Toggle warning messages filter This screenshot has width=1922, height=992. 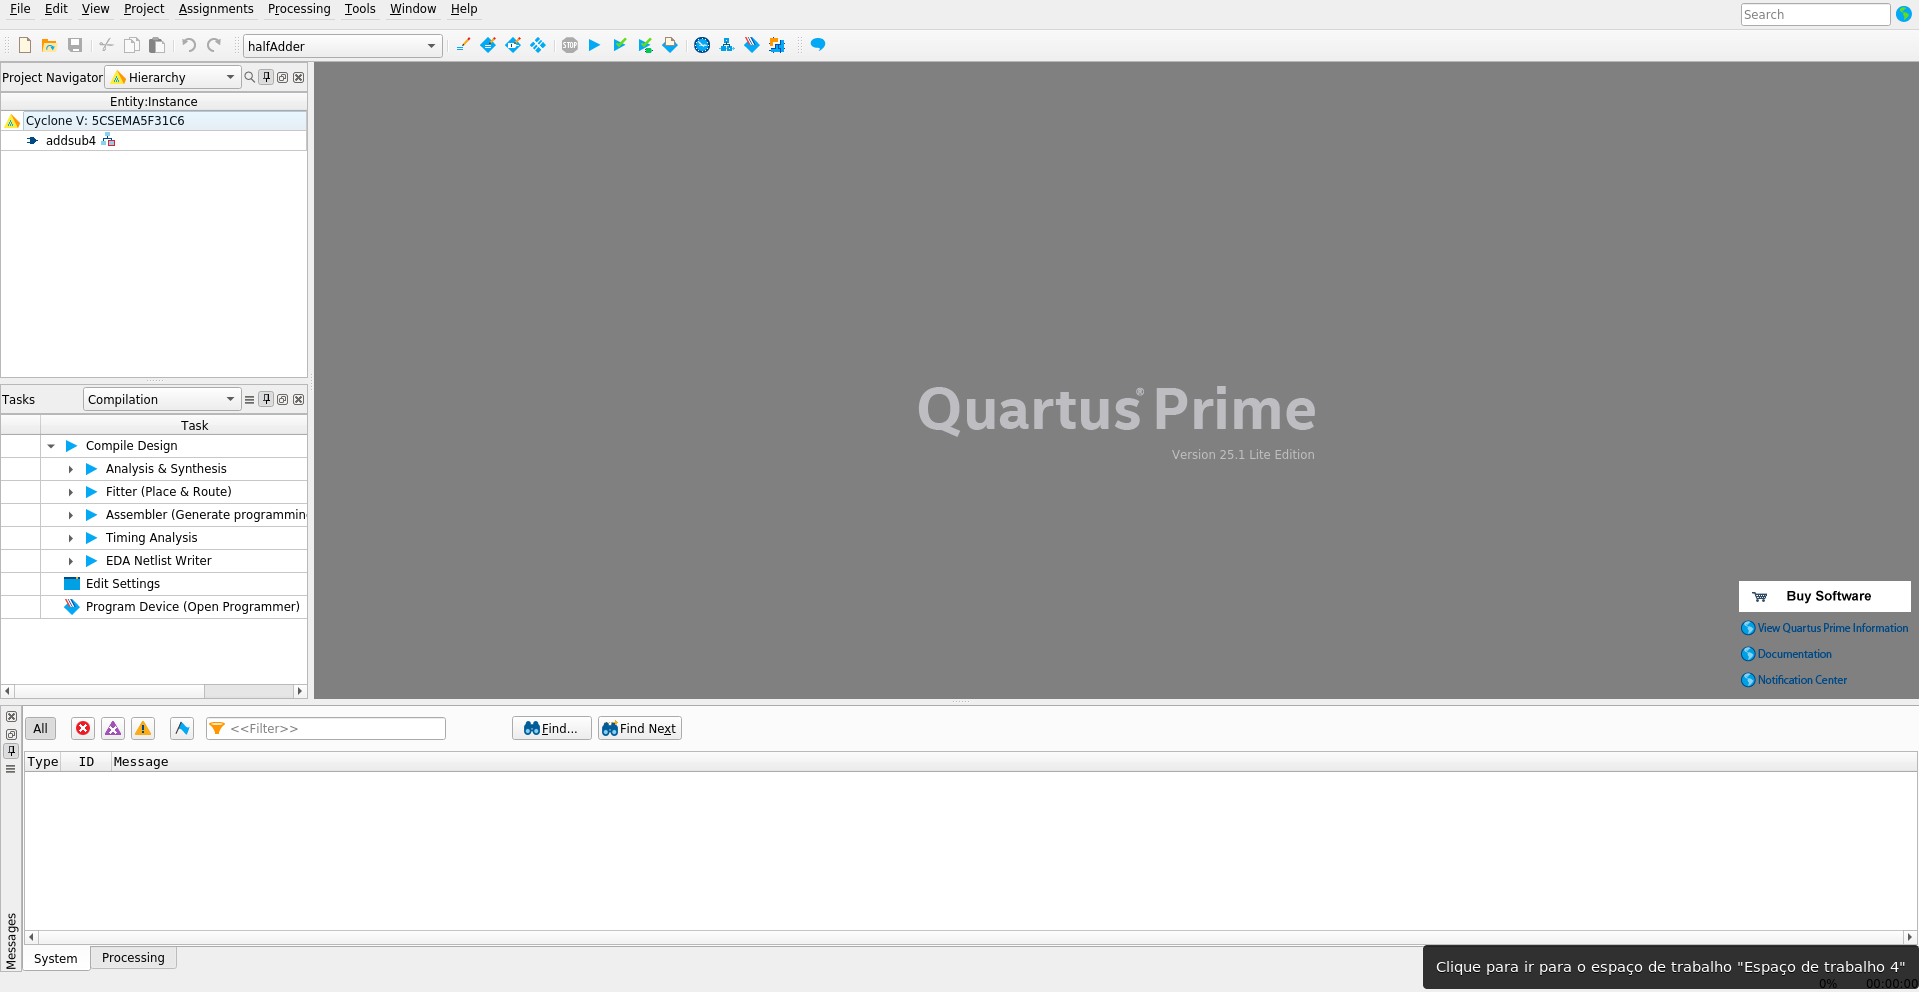pos(143,729)
